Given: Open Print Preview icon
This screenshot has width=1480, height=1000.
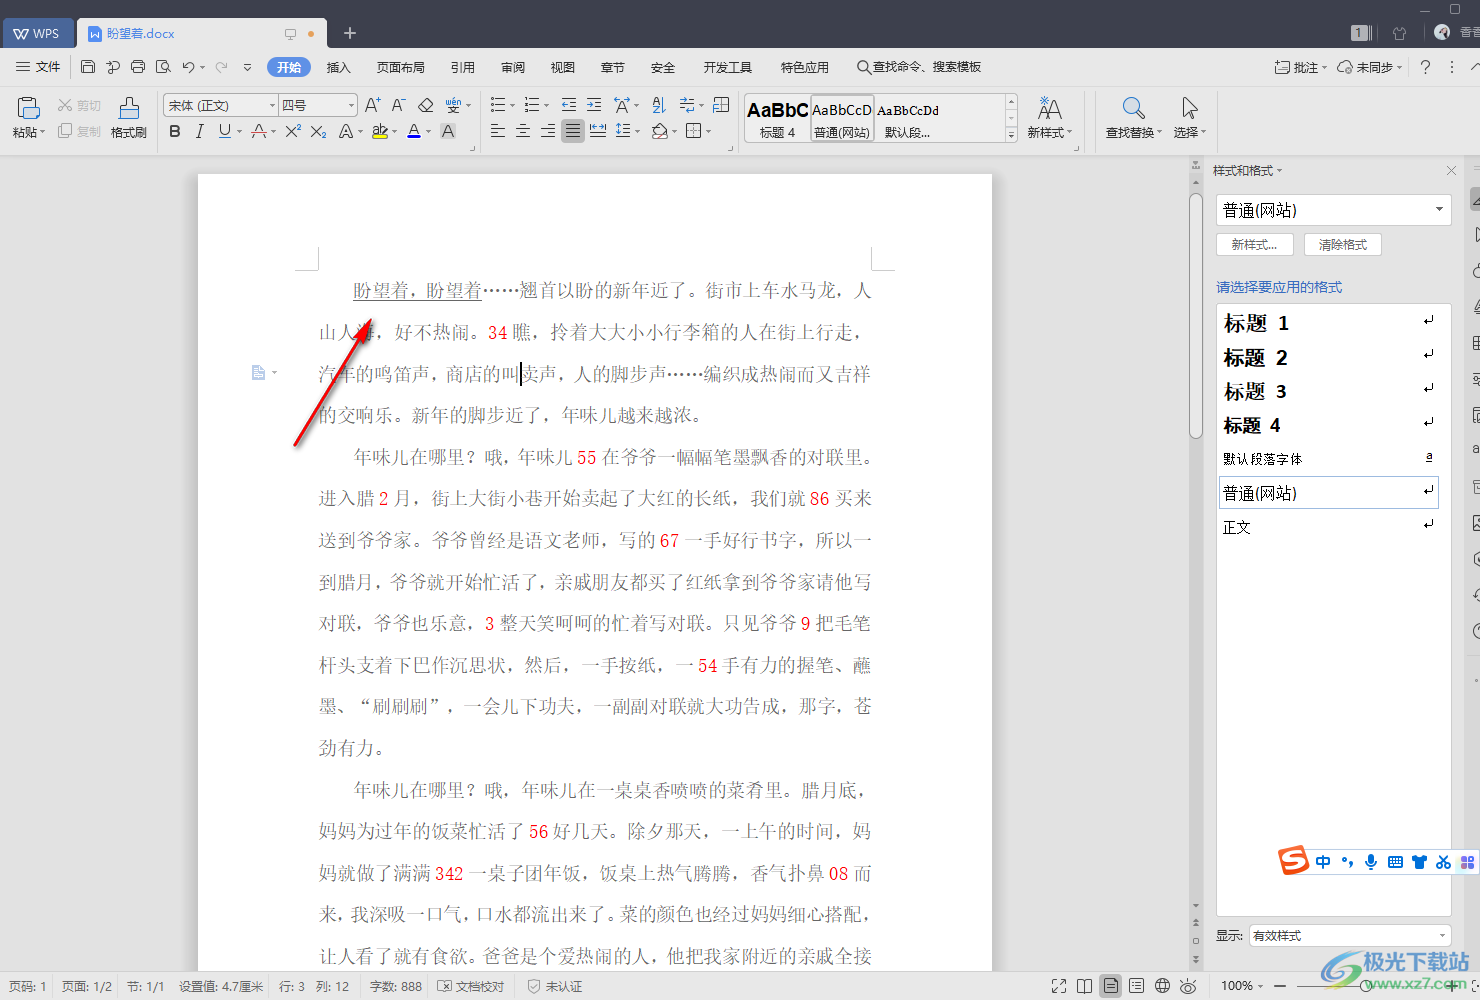Looking at the screenshot, I should (x=163, y=67).
